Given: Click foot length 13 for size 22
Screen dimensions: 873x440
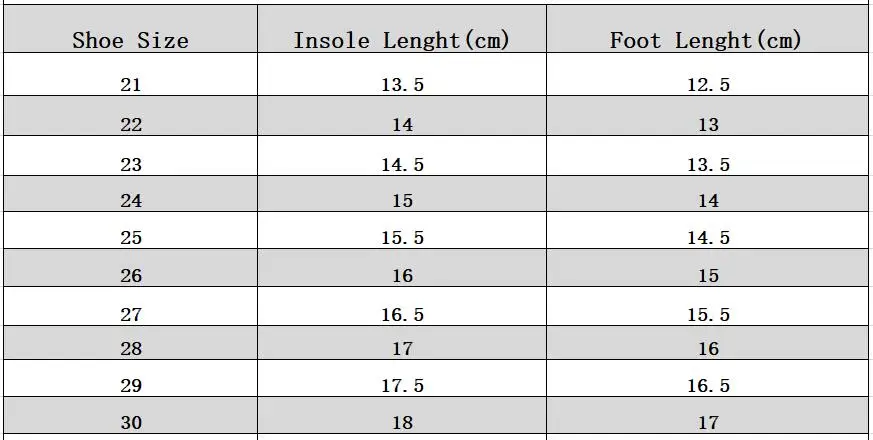Looking at the screenshot, I should (x=708, y=125).
